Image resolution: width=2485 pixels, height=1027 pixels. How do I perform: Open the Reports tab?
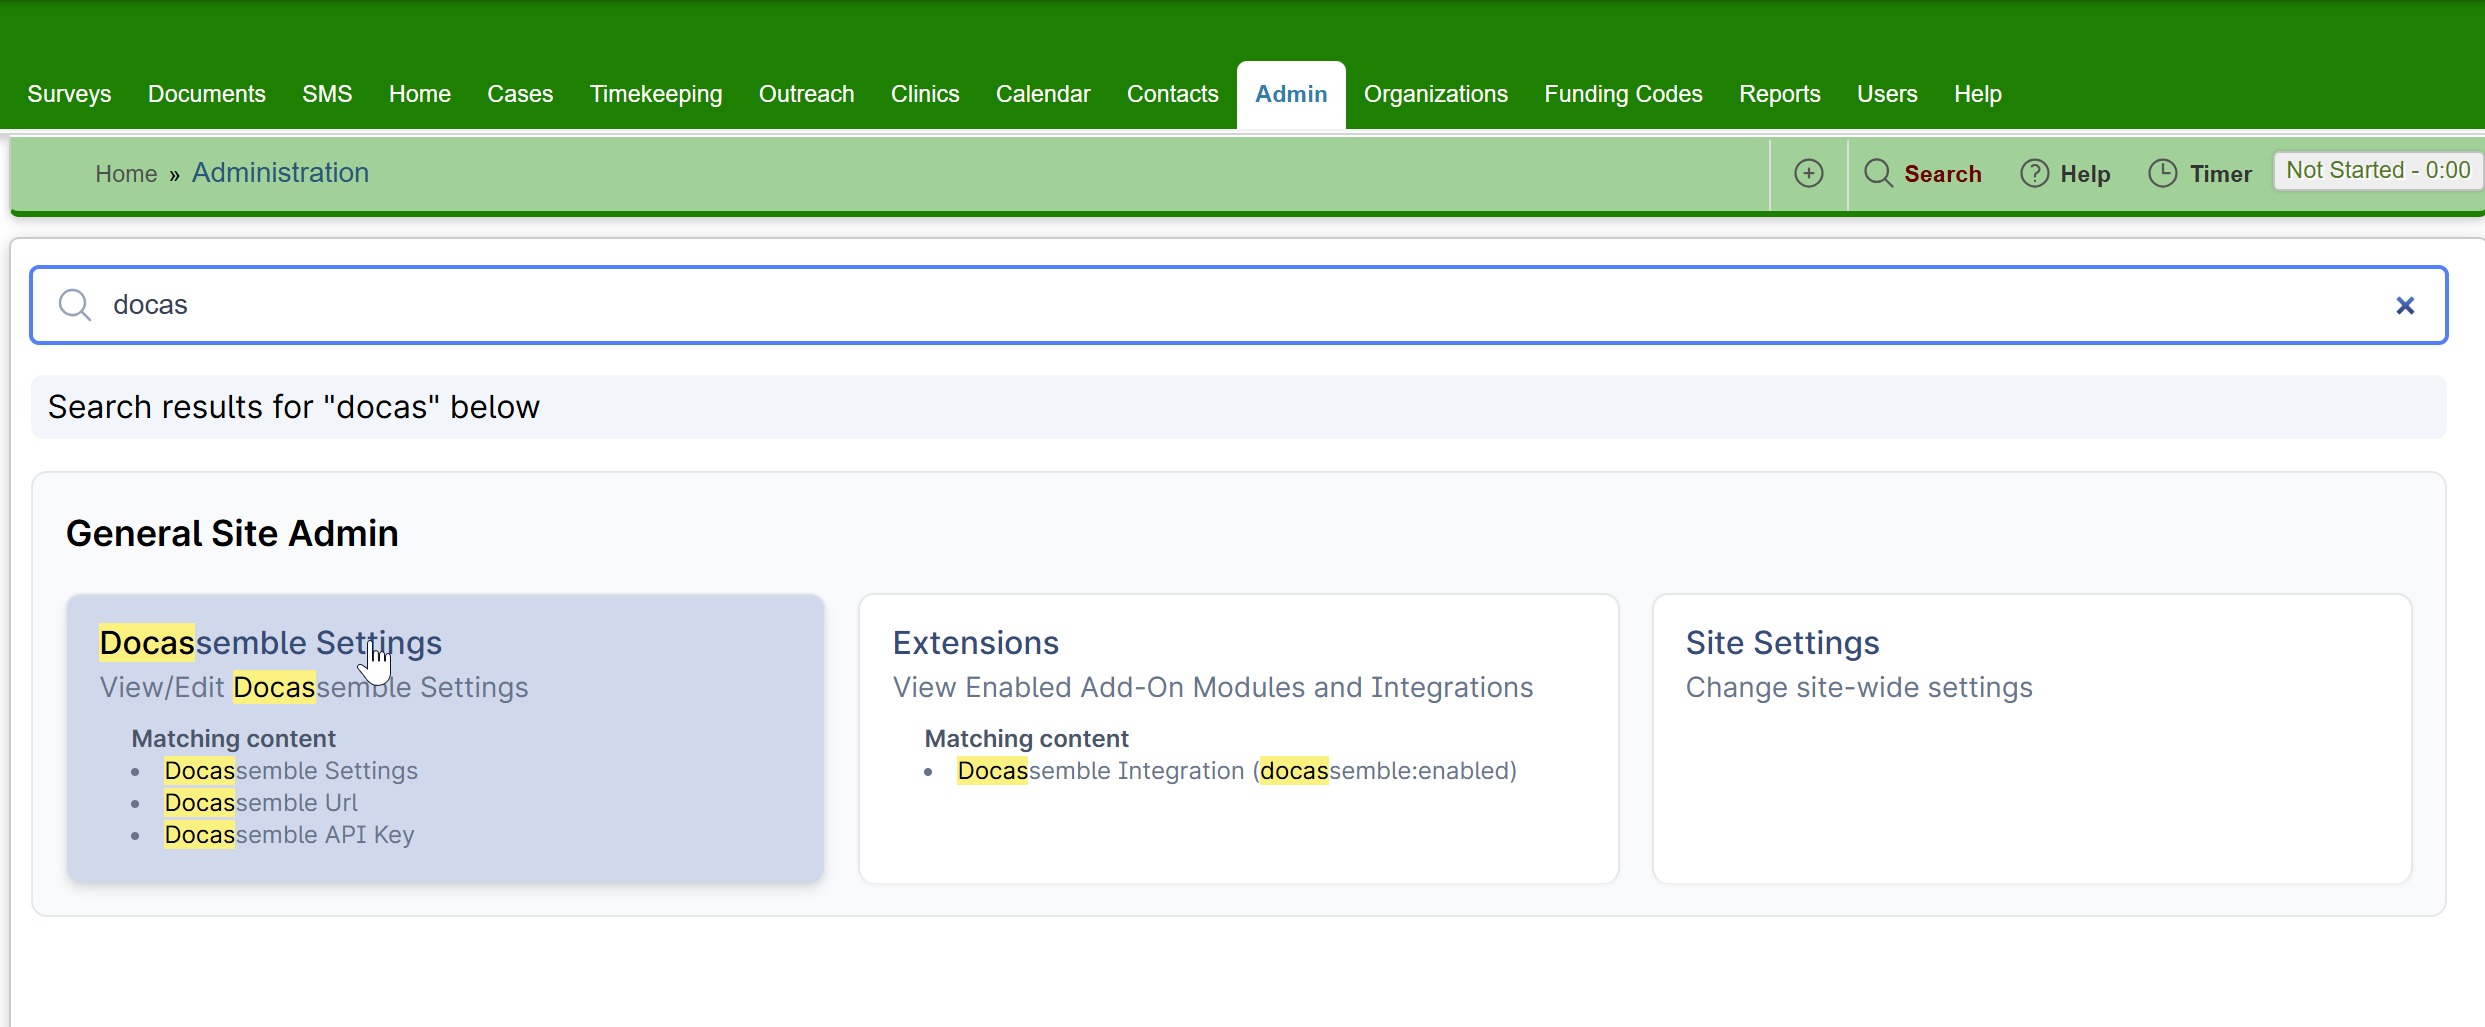(1780, 94)
